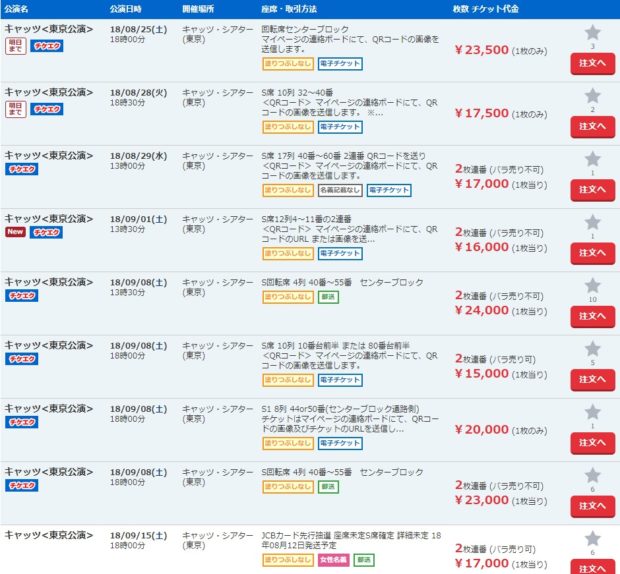Click the 名義記載なし tag on the 18/08/29 listing
620x574 pixels.
tap(340, 190)
